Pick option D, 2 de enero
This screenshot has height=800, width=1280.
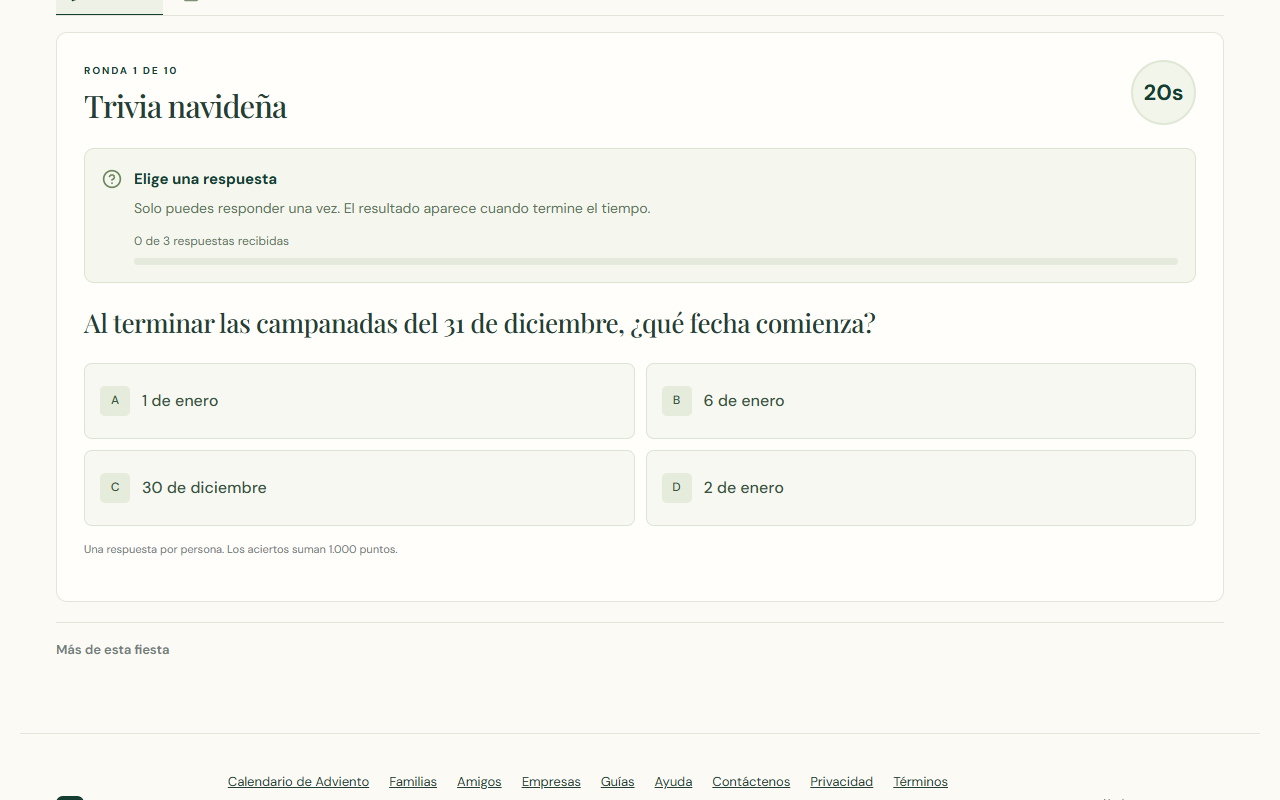(x=921, y=488)
